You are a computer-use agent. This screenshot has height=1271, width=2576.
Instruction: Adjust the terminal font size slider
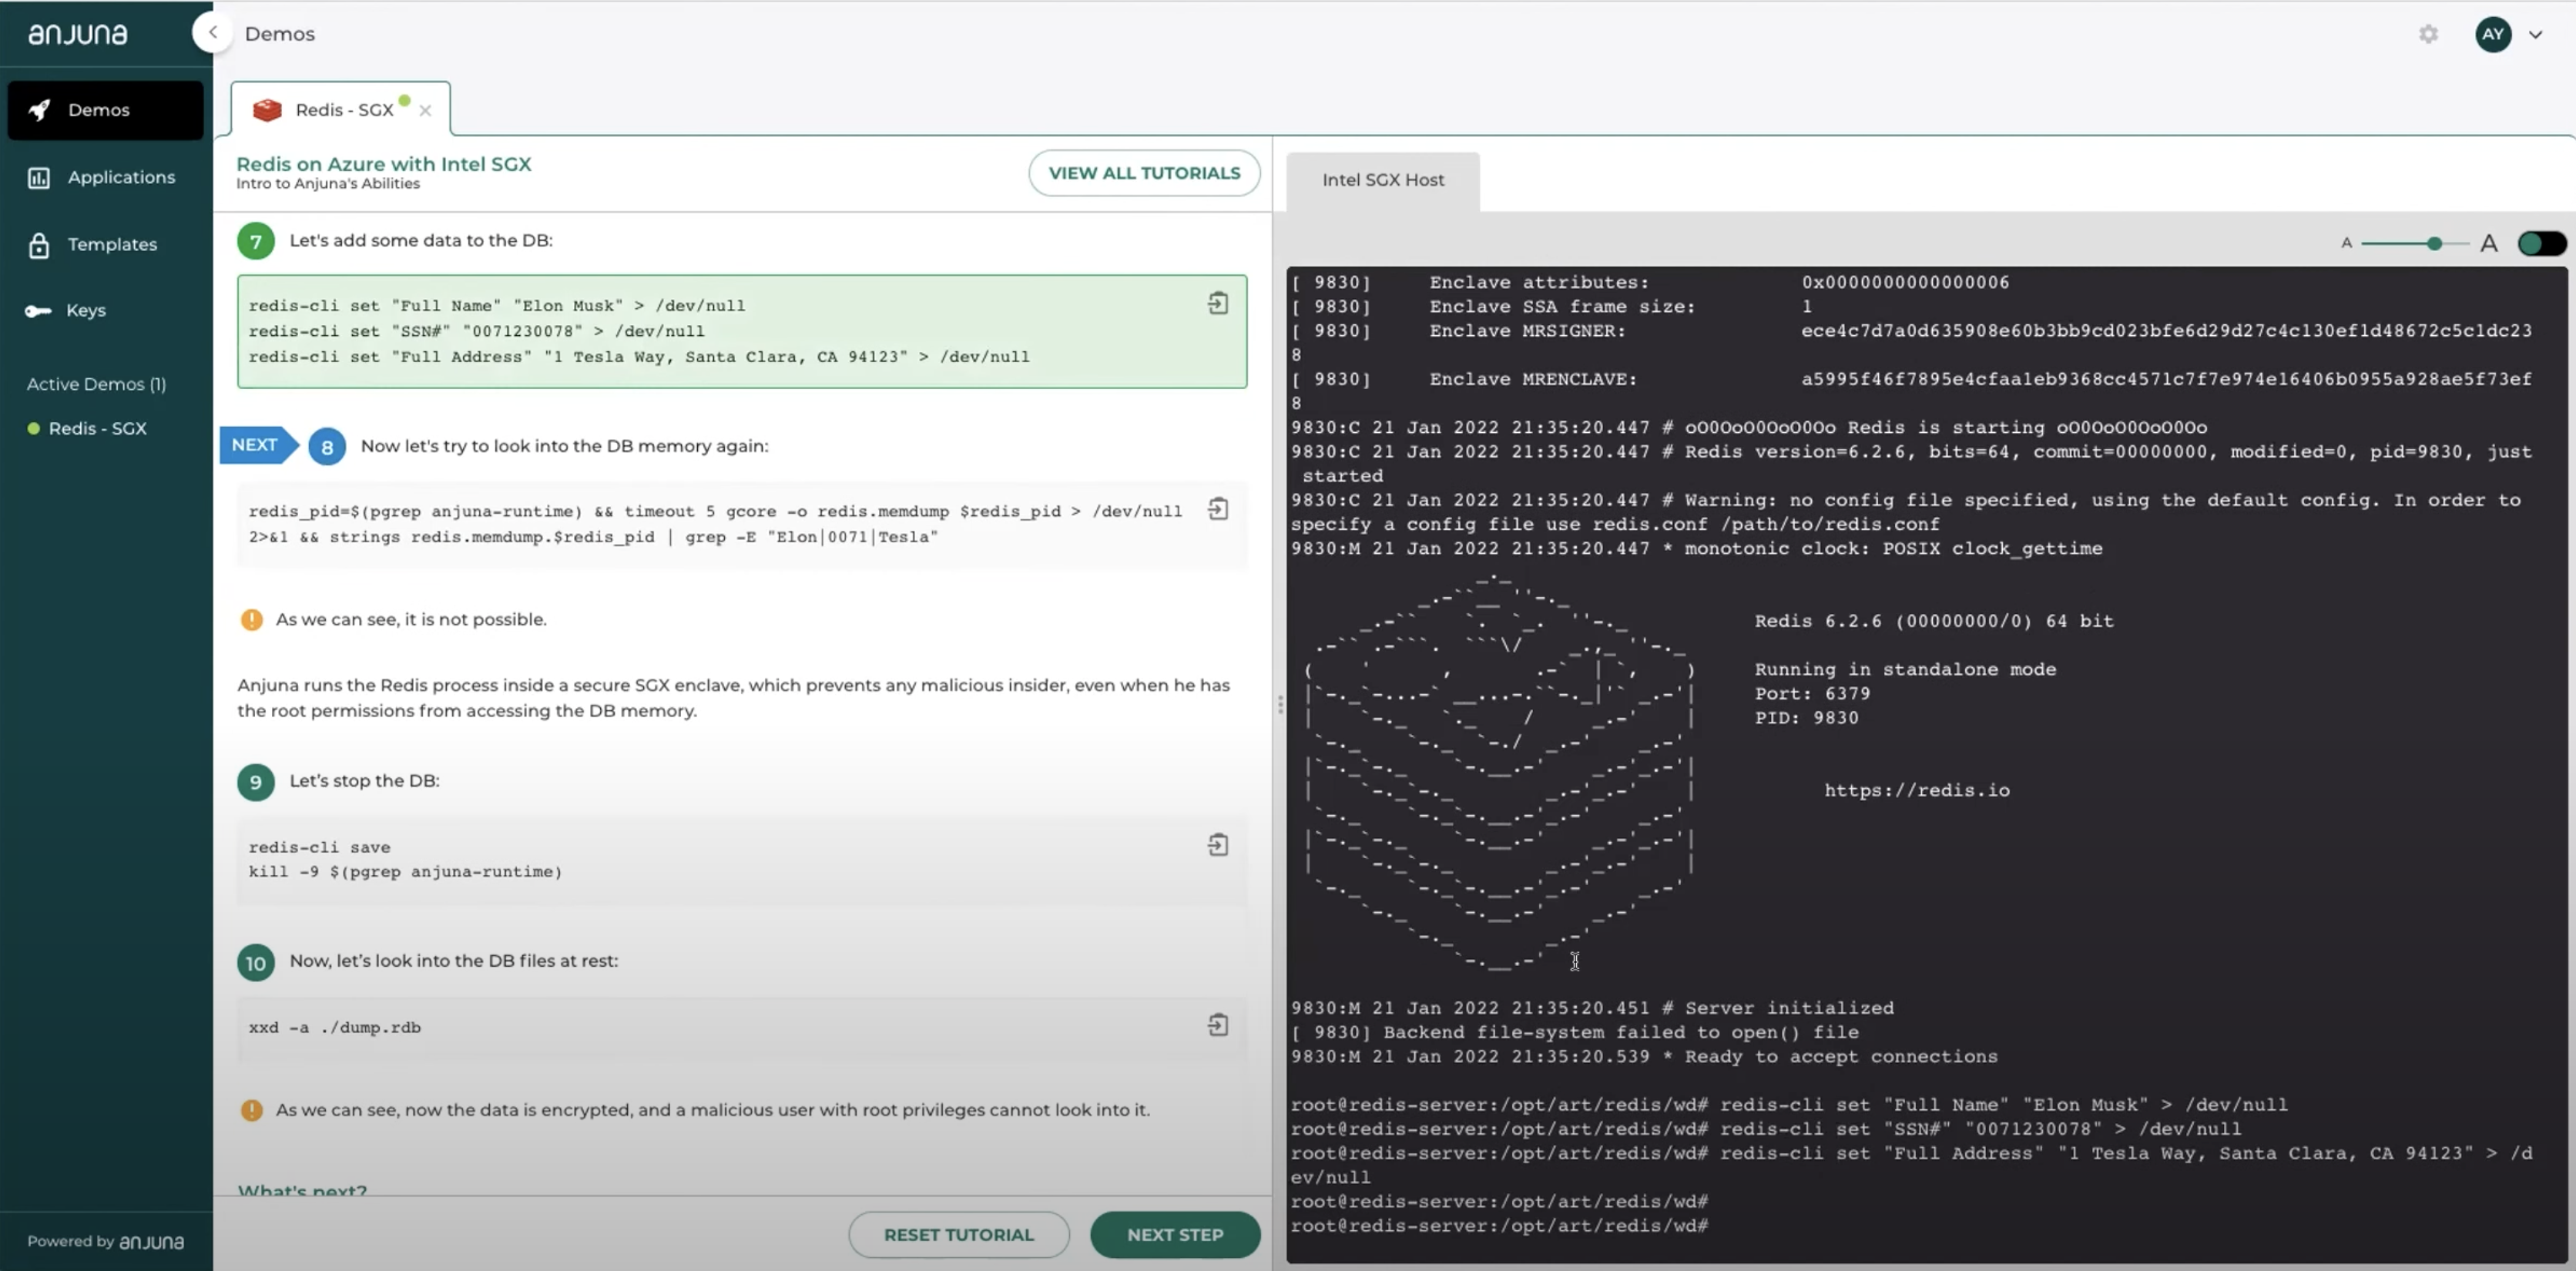2434,243
